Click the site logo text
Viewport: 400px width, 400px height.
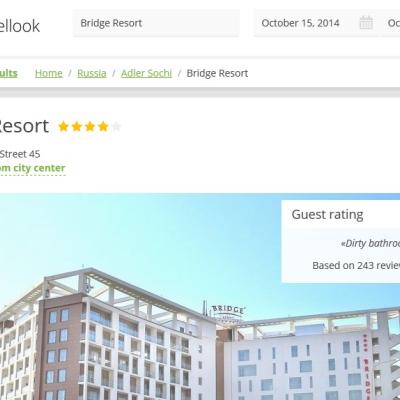19,26
